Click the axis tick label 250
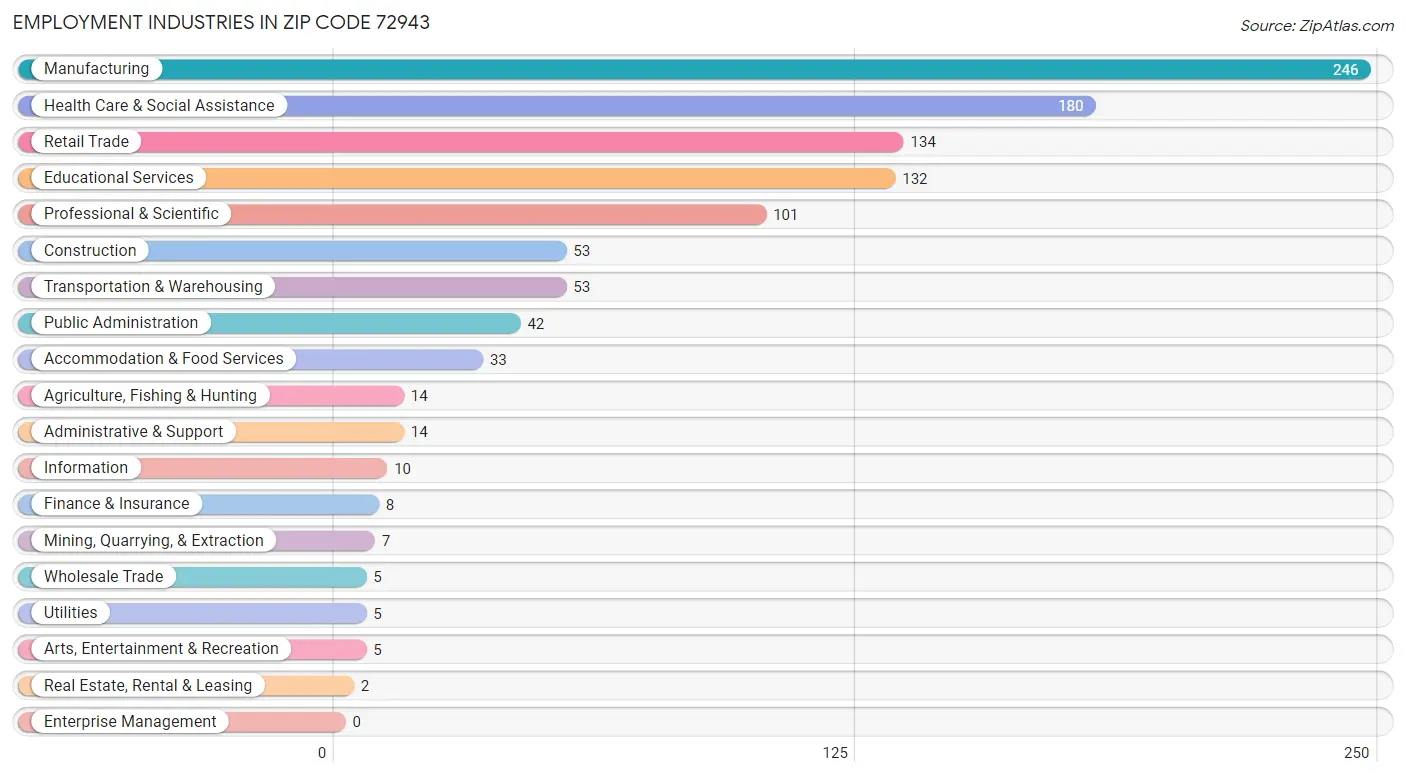1406x777 pixels. (1356, 753)
